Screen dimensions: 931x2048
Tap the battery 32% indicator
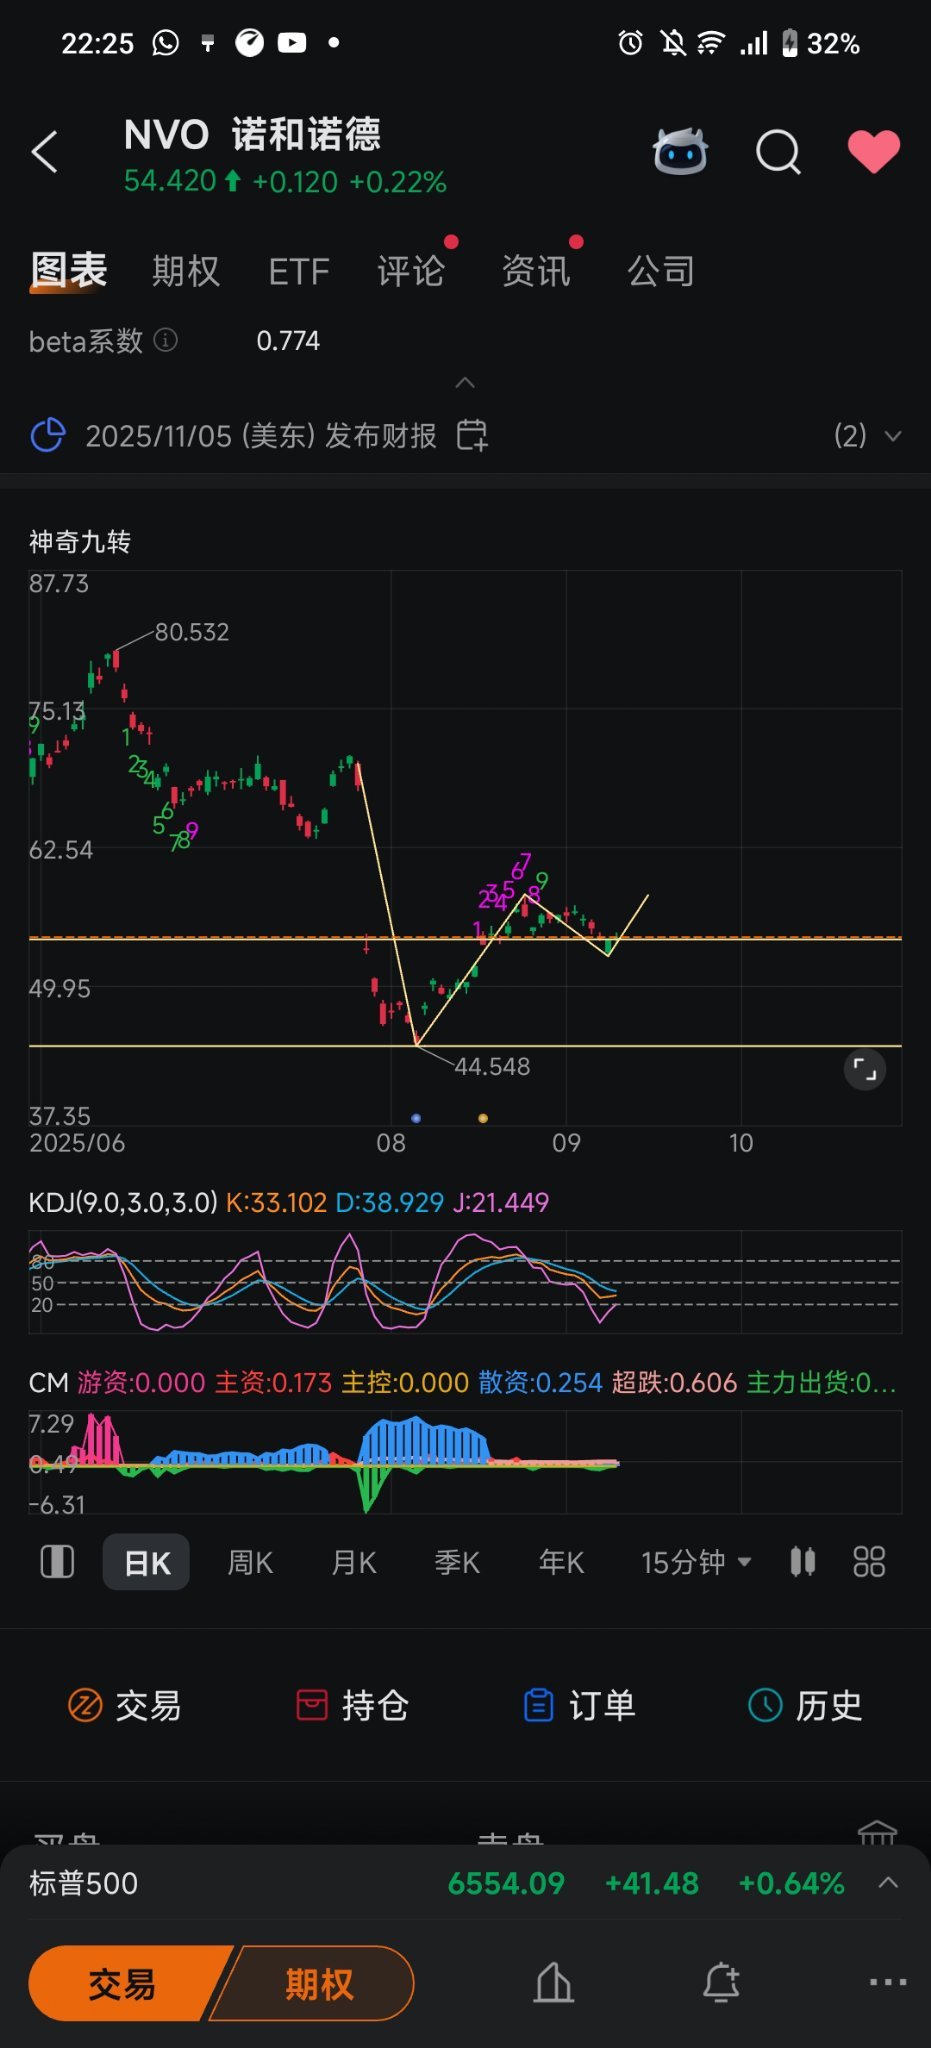pyautogui.click(x=821, y=43)
